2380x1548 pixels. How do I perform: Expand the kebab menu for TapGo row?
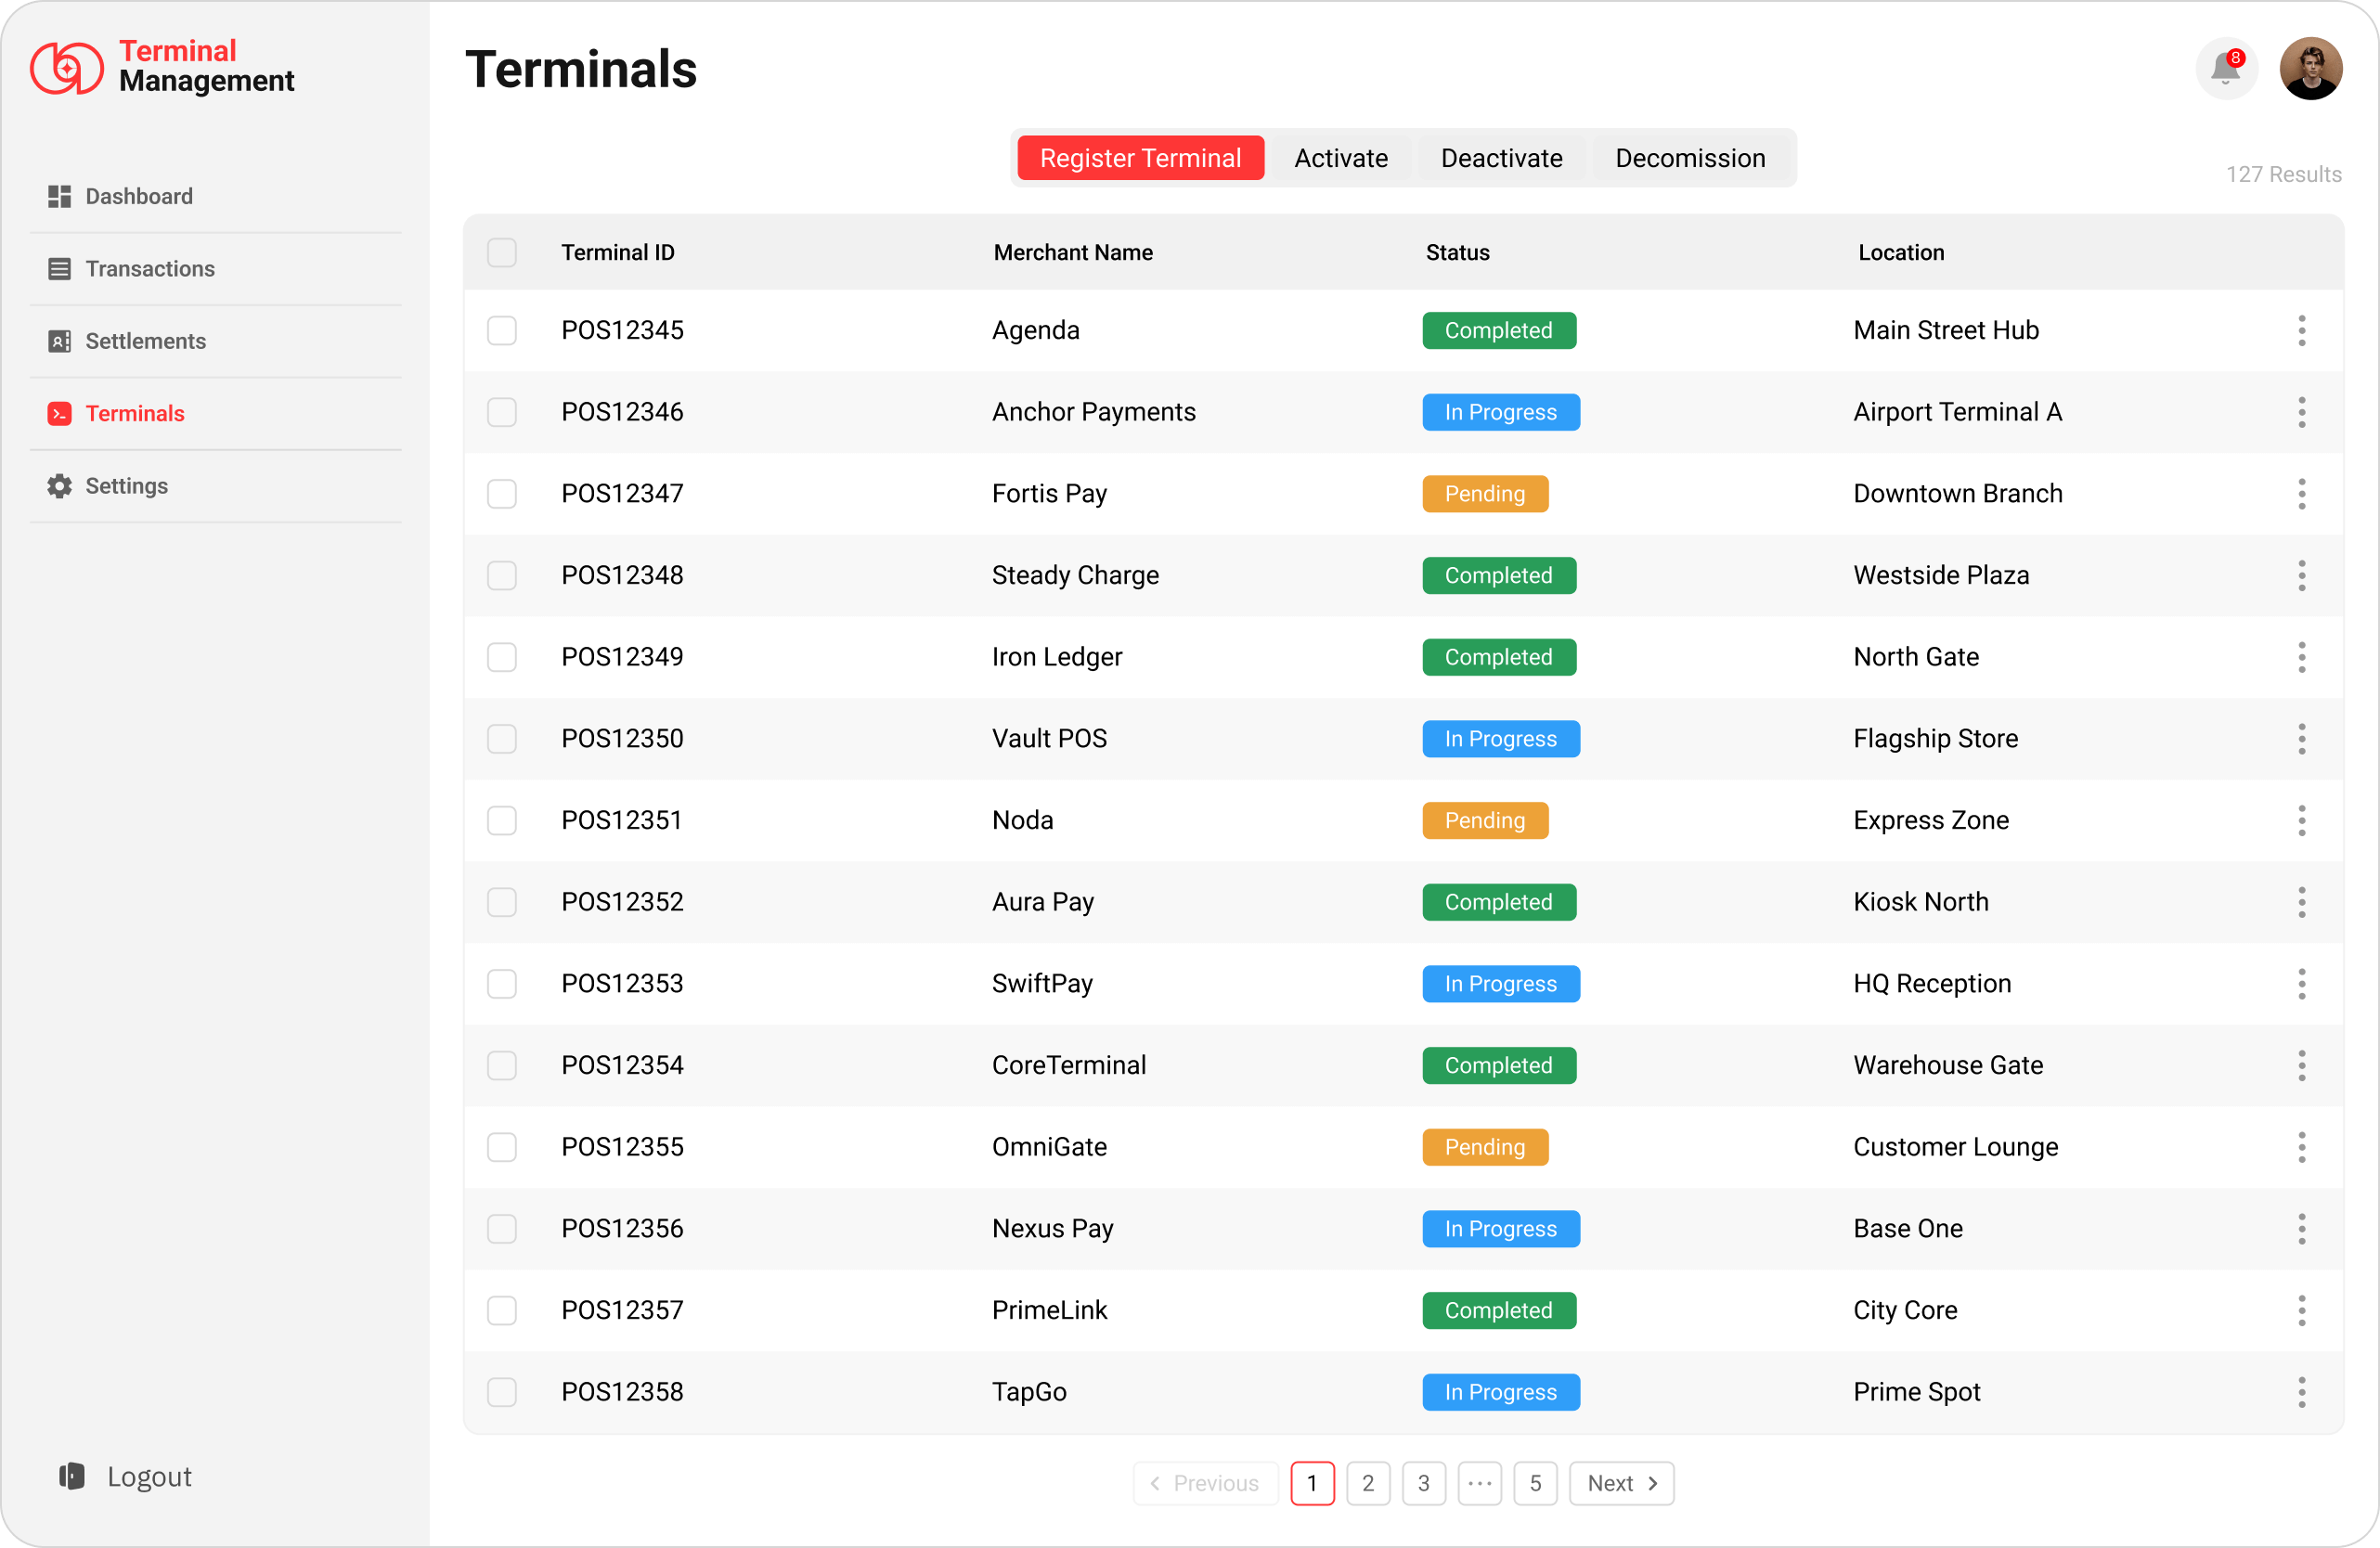[x=2301, y=1392]
